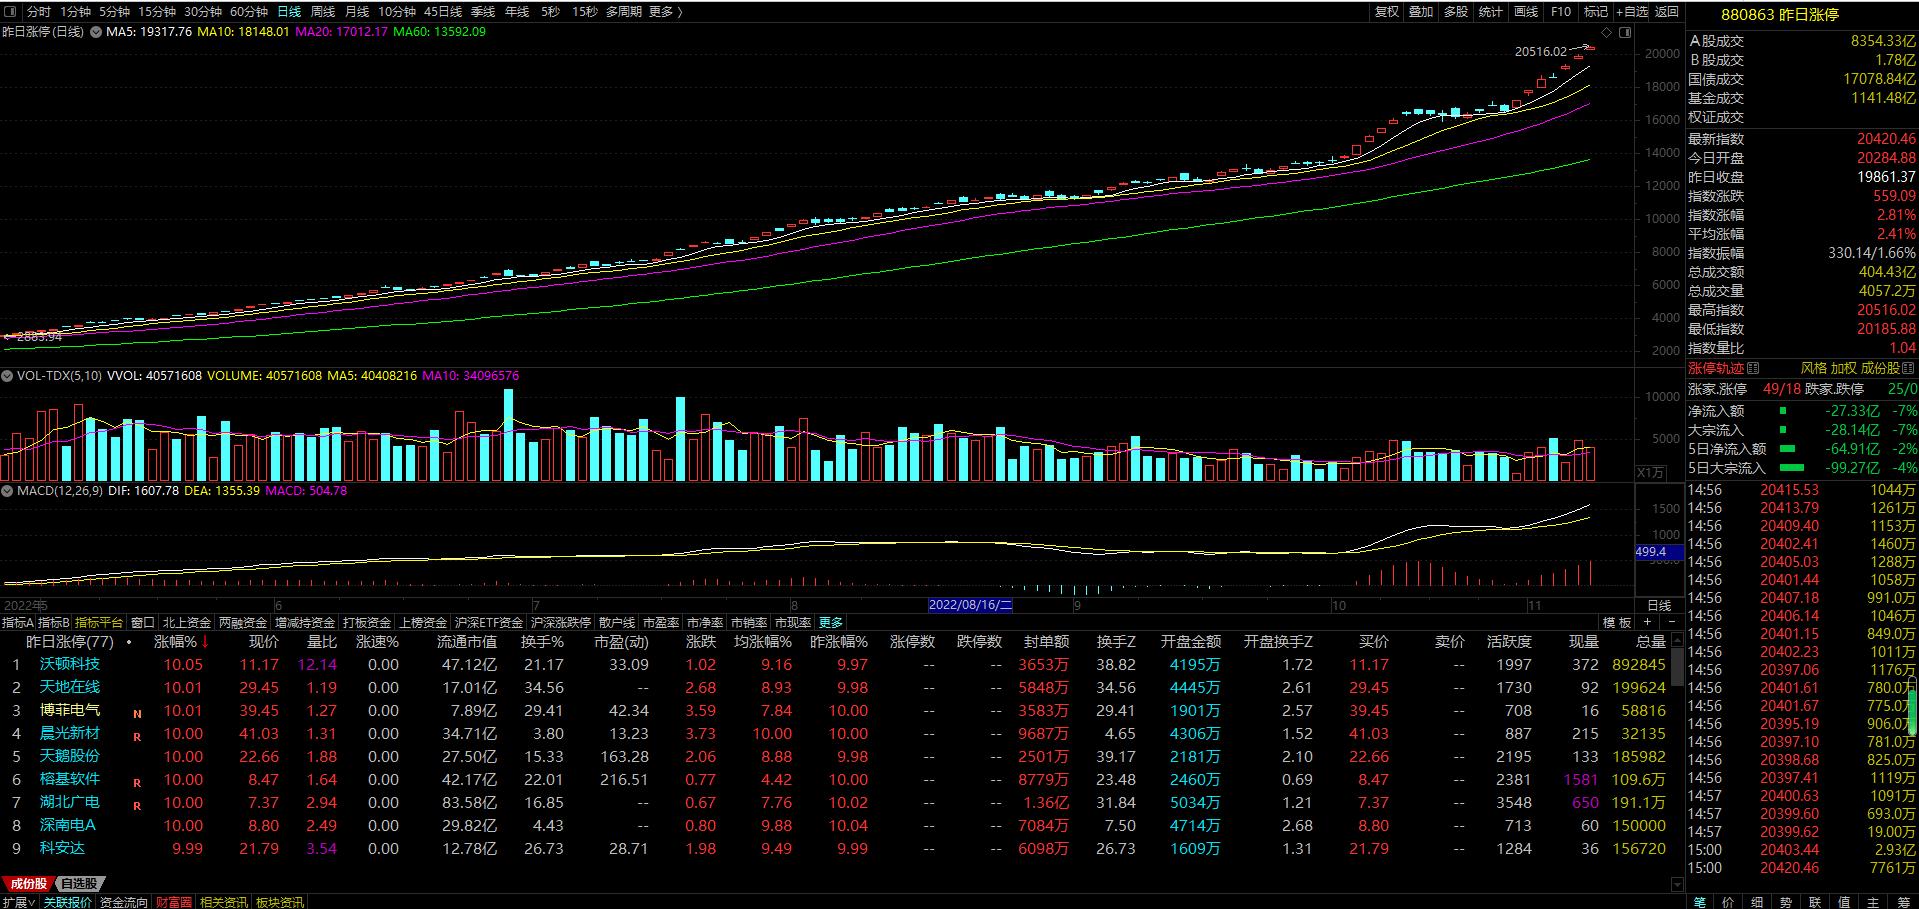The height and width of the screenshot is (909, 1919).
Task: Click the circle icon before VOL-TDX label
Action: click(x=7, y=376)
